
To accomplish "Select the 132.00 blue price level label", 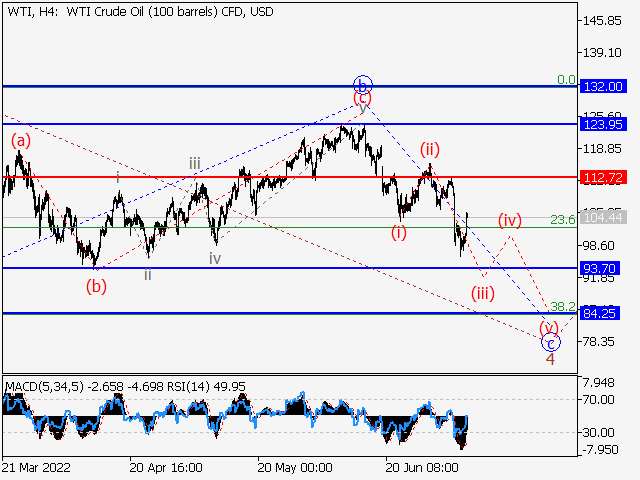I will coord(603,87).
